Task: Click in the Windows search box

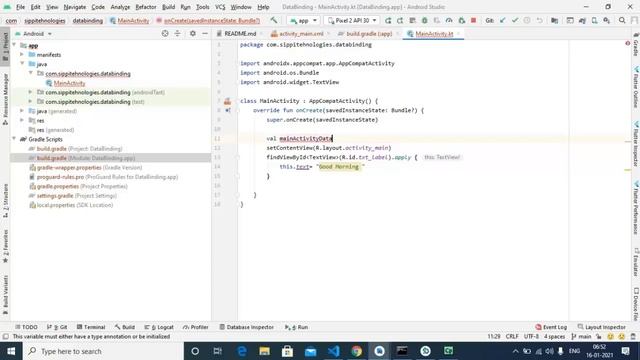Action: (102, 351)
